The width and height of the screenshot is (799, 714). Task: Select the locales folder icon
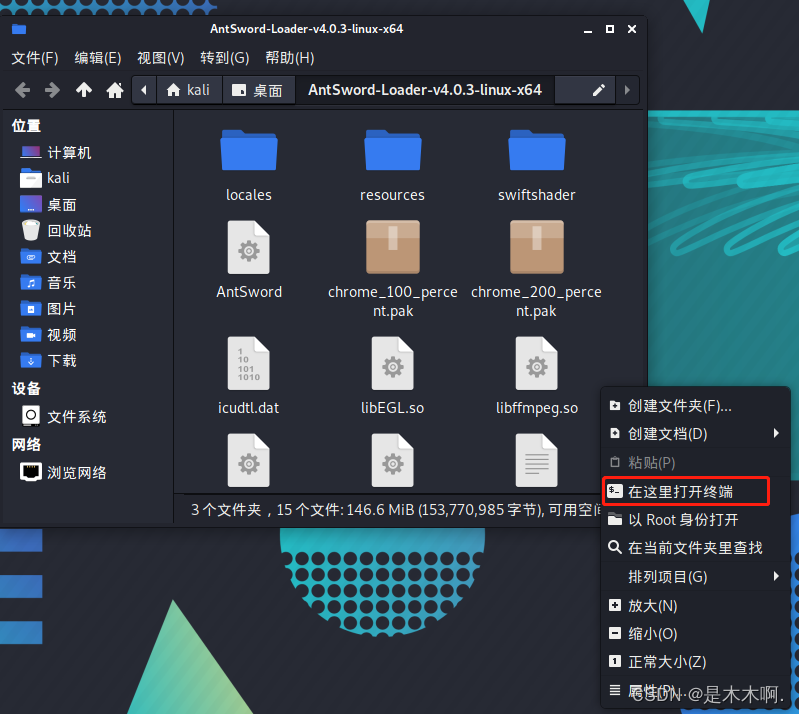click(x=249, y=150)
